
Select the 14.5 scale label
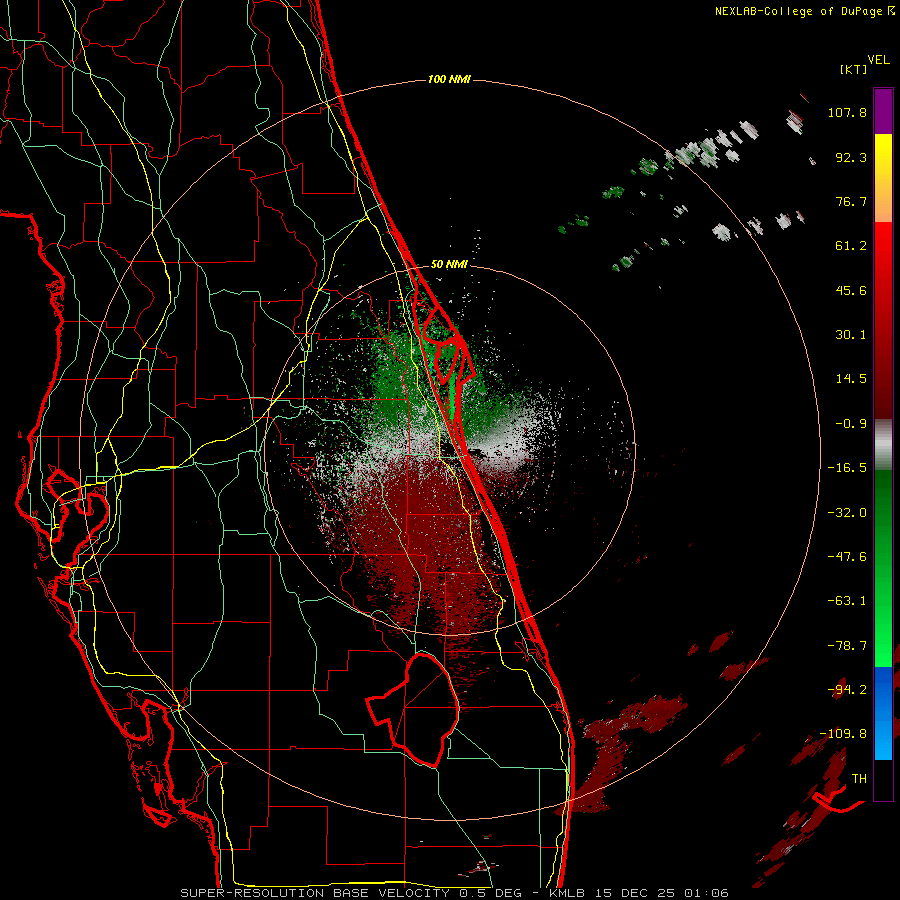tap(851, 379)
